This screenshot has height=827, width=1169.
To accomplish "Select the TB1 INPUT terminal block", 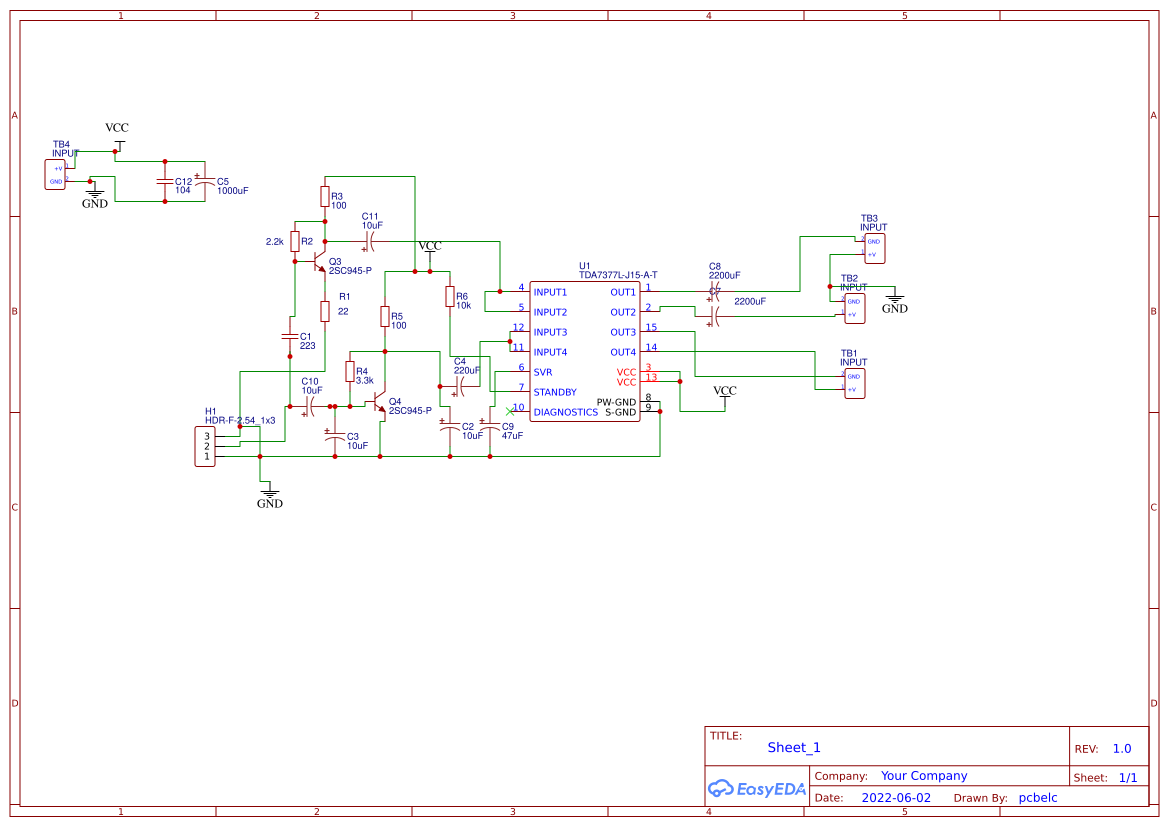I will click(x=854, y=383).
